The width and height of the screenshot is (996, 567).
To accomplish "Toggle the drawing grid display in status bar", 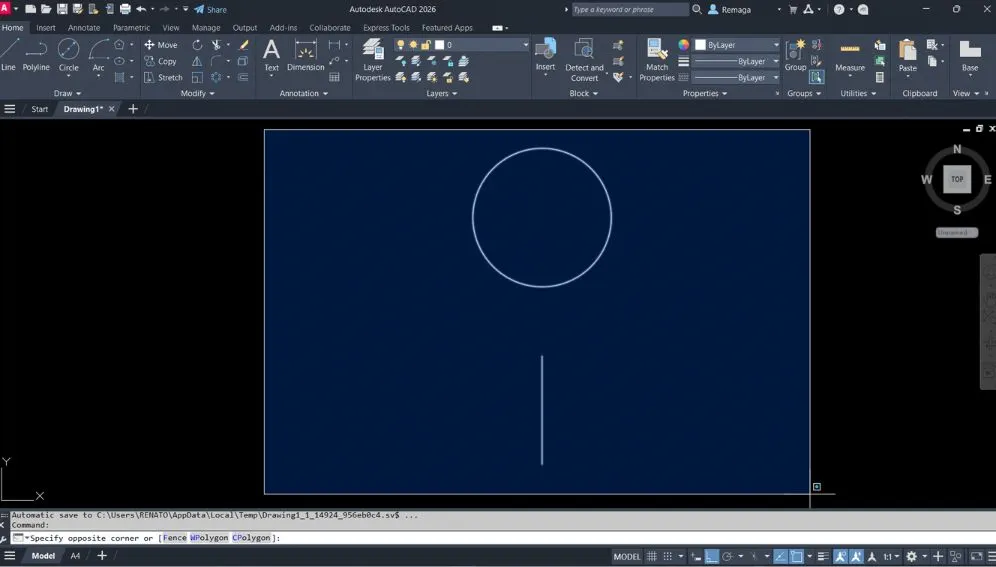I will pyautogui.click(x=653, y=556).
